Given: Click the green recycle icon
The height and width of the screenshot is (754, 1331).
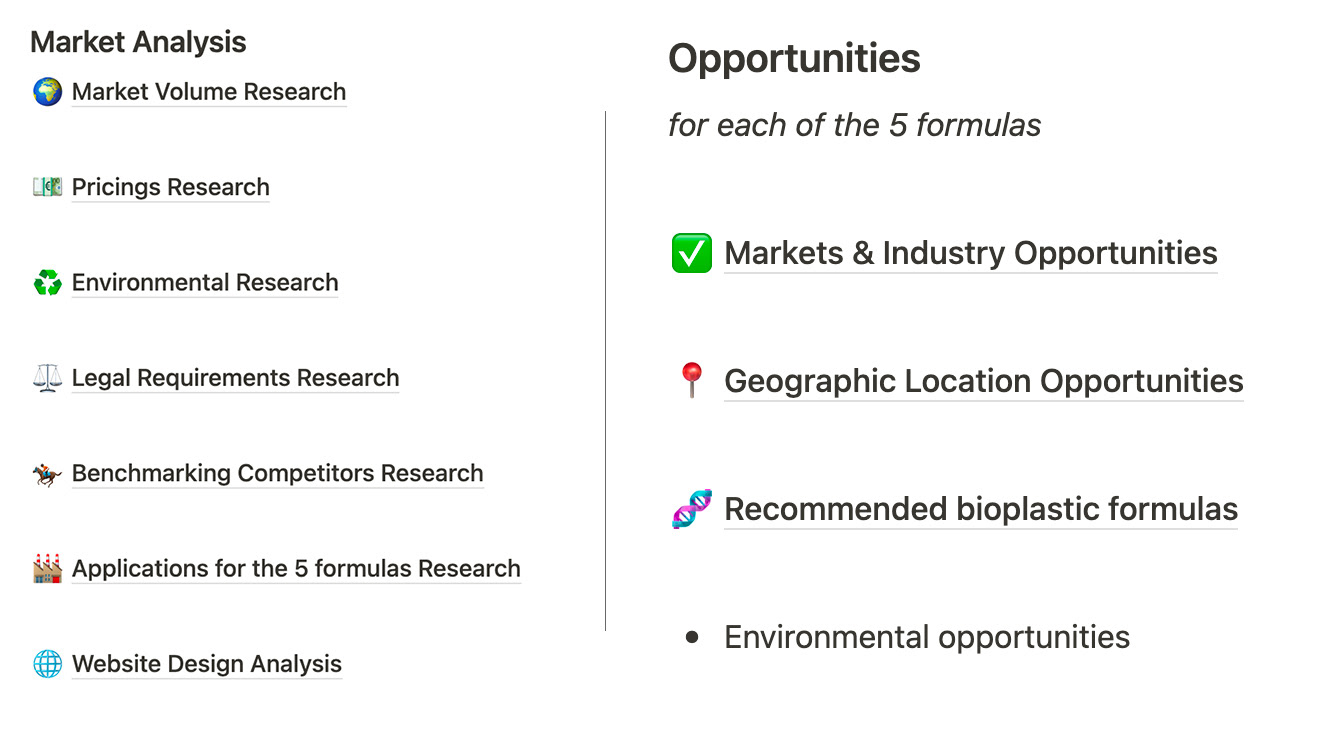Looking at the screenshot, I should (x=47, y=283).
